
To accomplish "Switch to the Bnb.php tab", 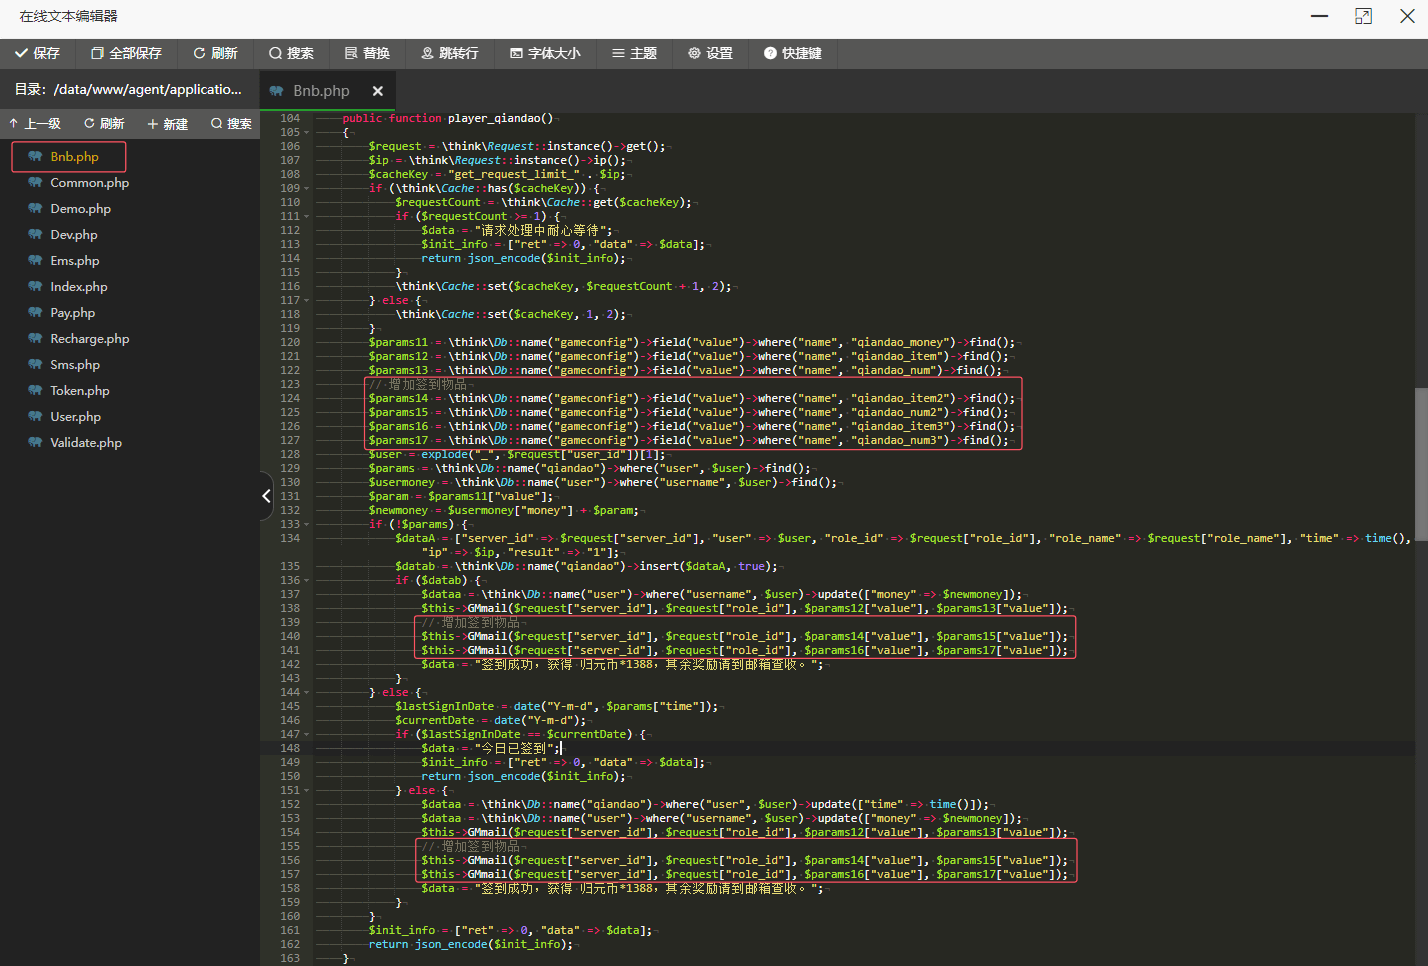I will coord(320,91).
